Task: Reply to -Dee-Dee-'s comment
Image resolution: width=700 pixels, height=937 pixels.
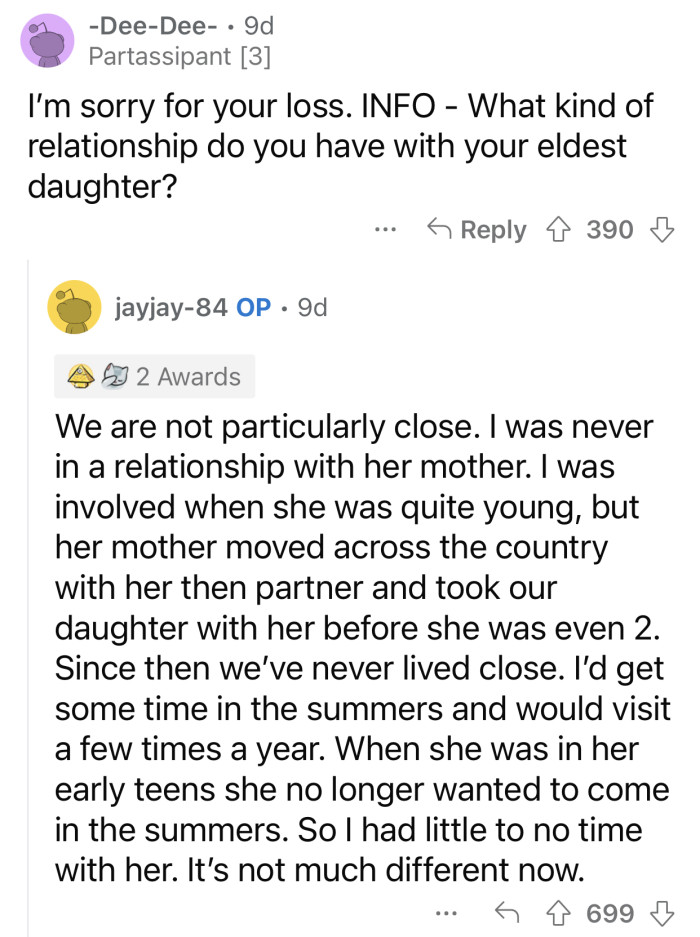Action: click(x=494, y=230)
